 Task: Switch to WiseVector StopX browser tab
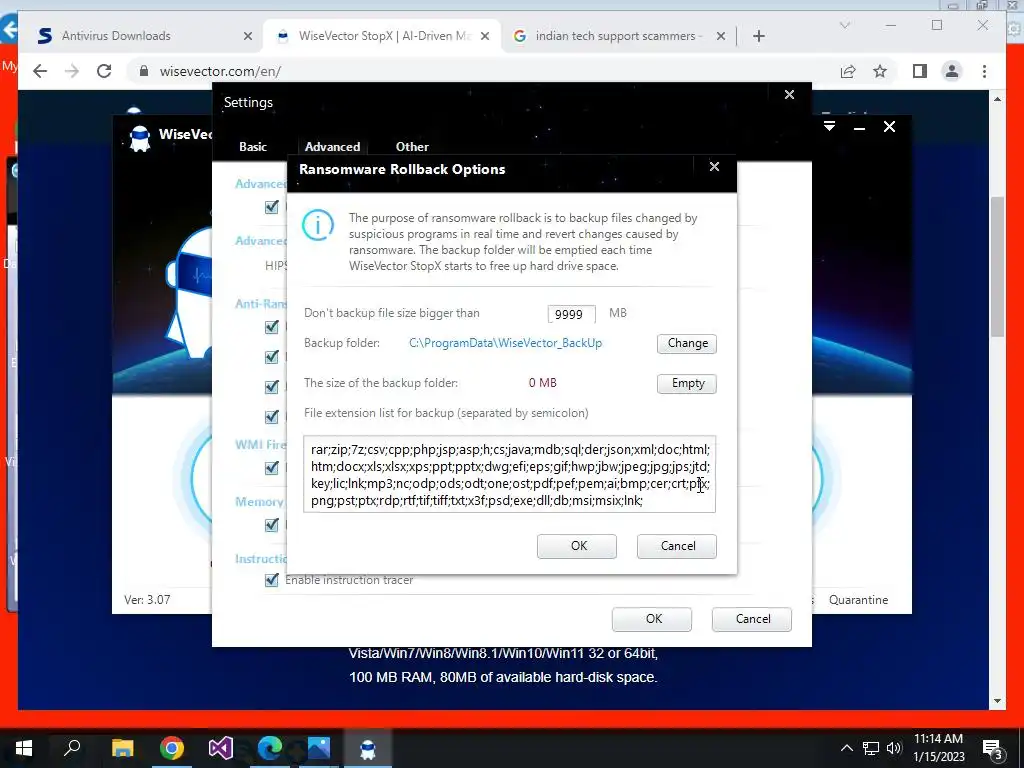(x=382, y=36)
